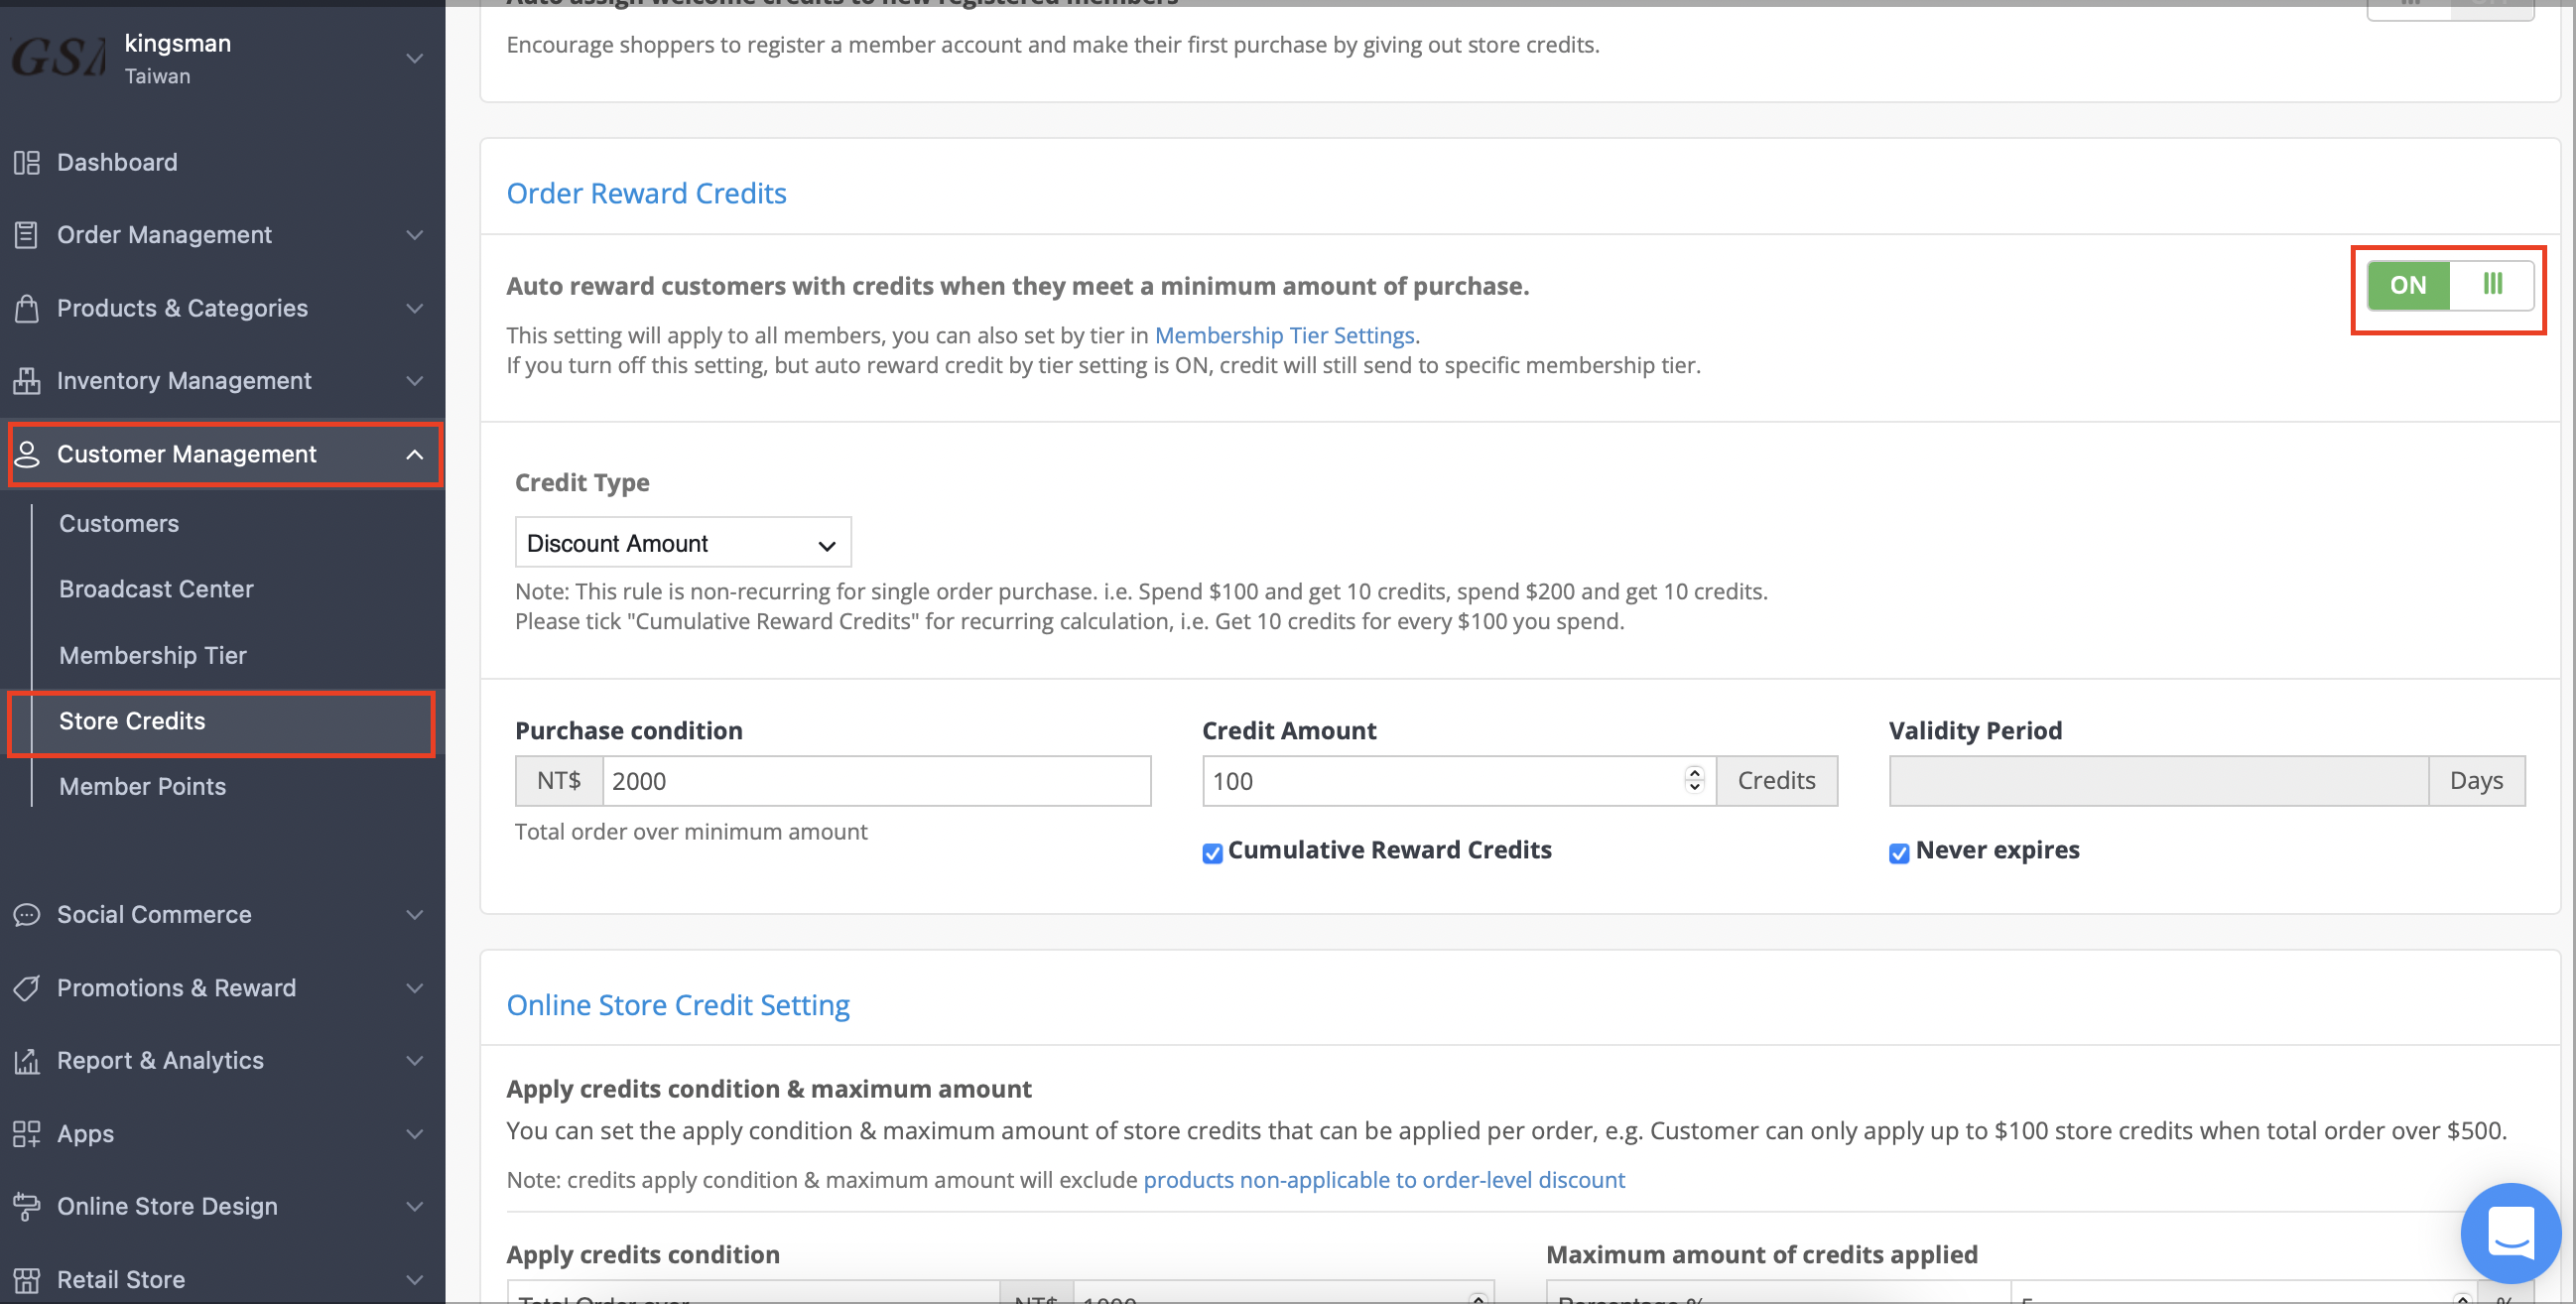
Task: Click the Inventory Management boxes icon
Action: [x=27, y=381]
